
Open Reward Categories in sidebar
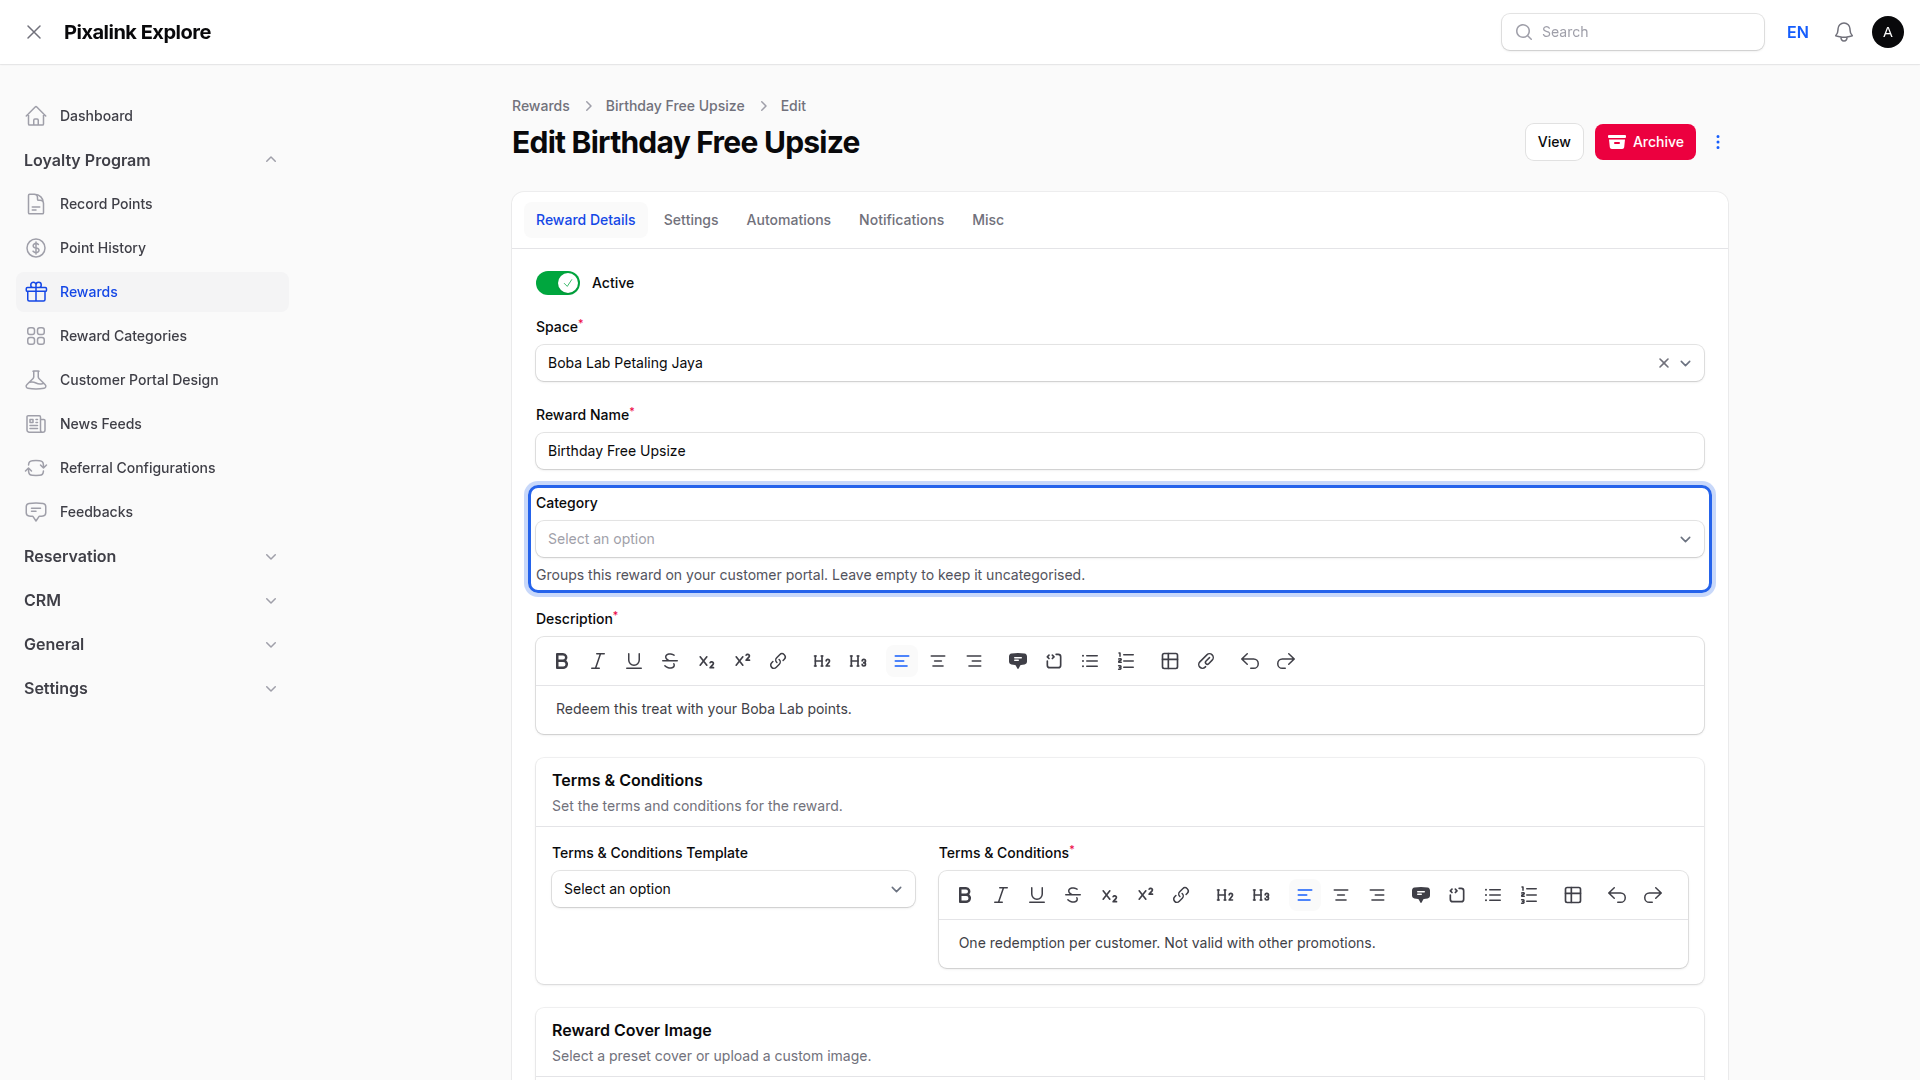point(152,336)
